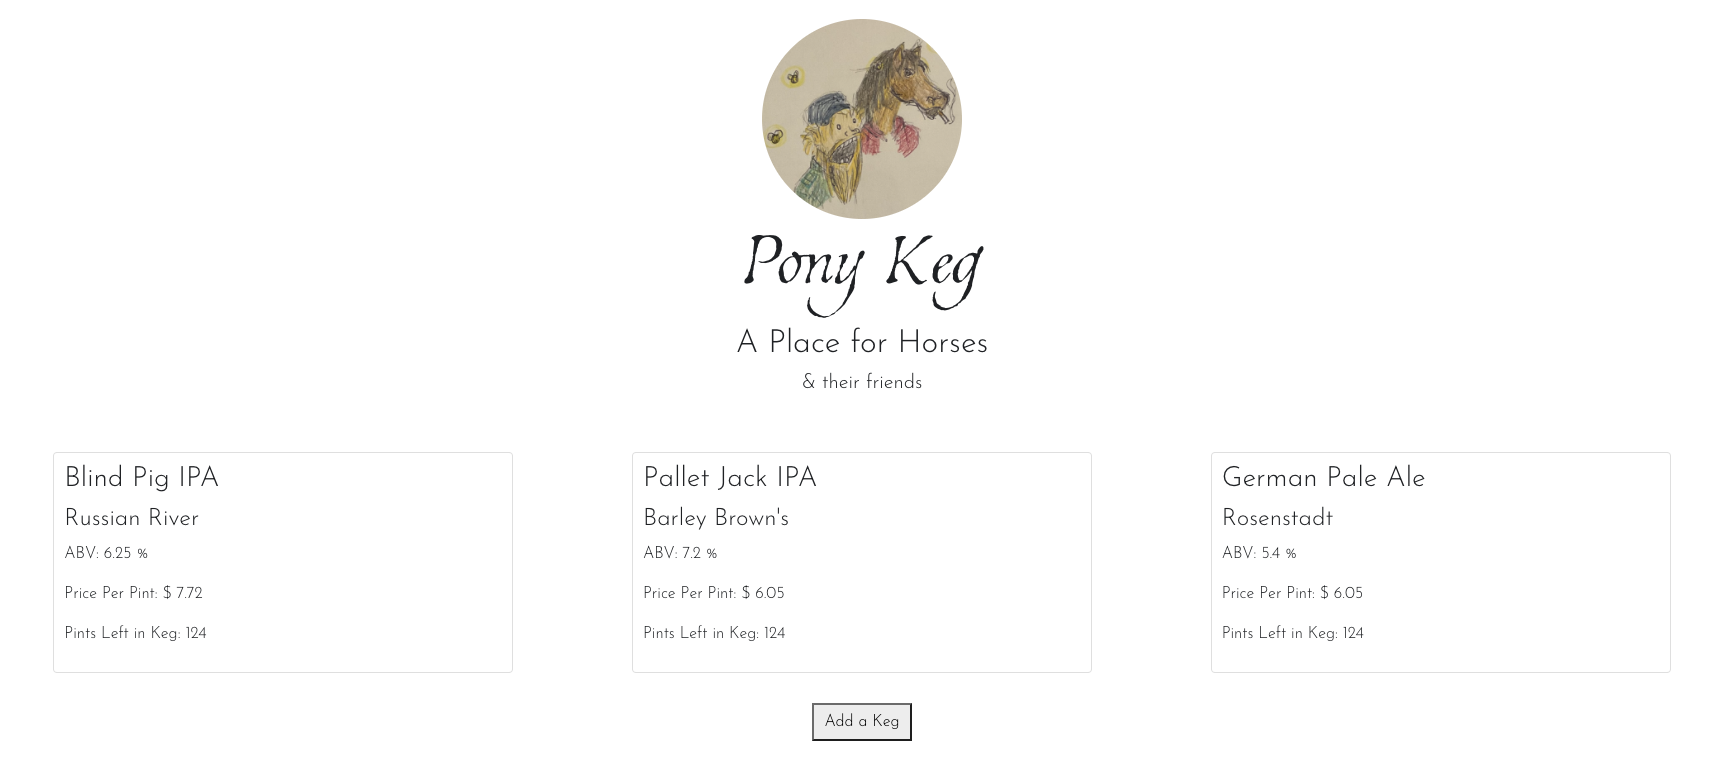This screenshot has height=759, width=1716.
Task: Click the '& their friends' tagline
Action: click(861, 383)
